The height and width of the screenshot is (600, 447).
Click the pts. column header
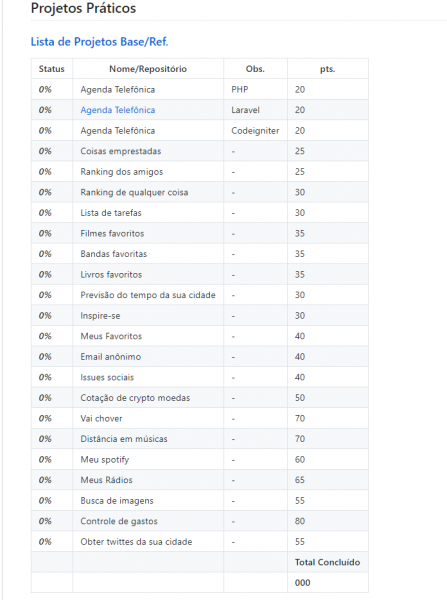coord(328,69)
